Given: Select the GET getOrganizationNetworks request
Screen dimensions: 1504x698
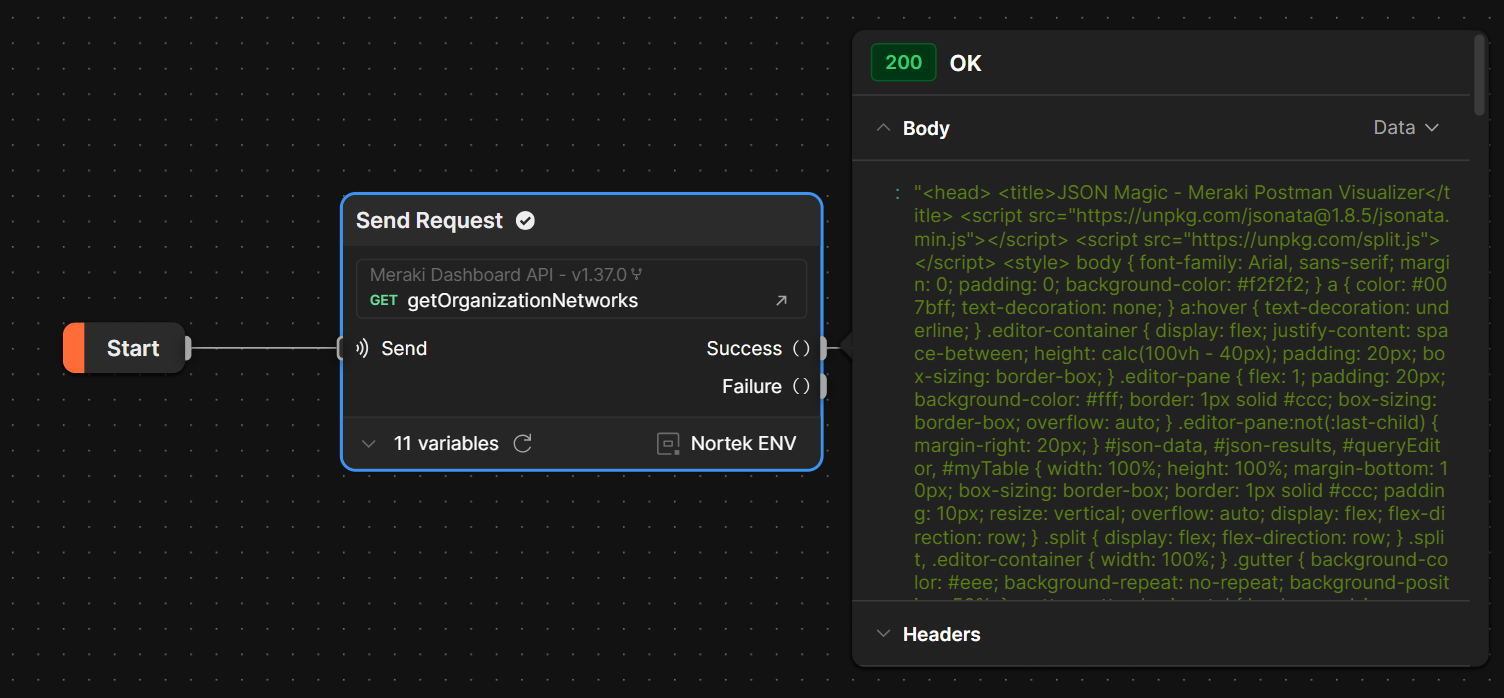Looking at the screenshot, I should [x=522, y=301].
